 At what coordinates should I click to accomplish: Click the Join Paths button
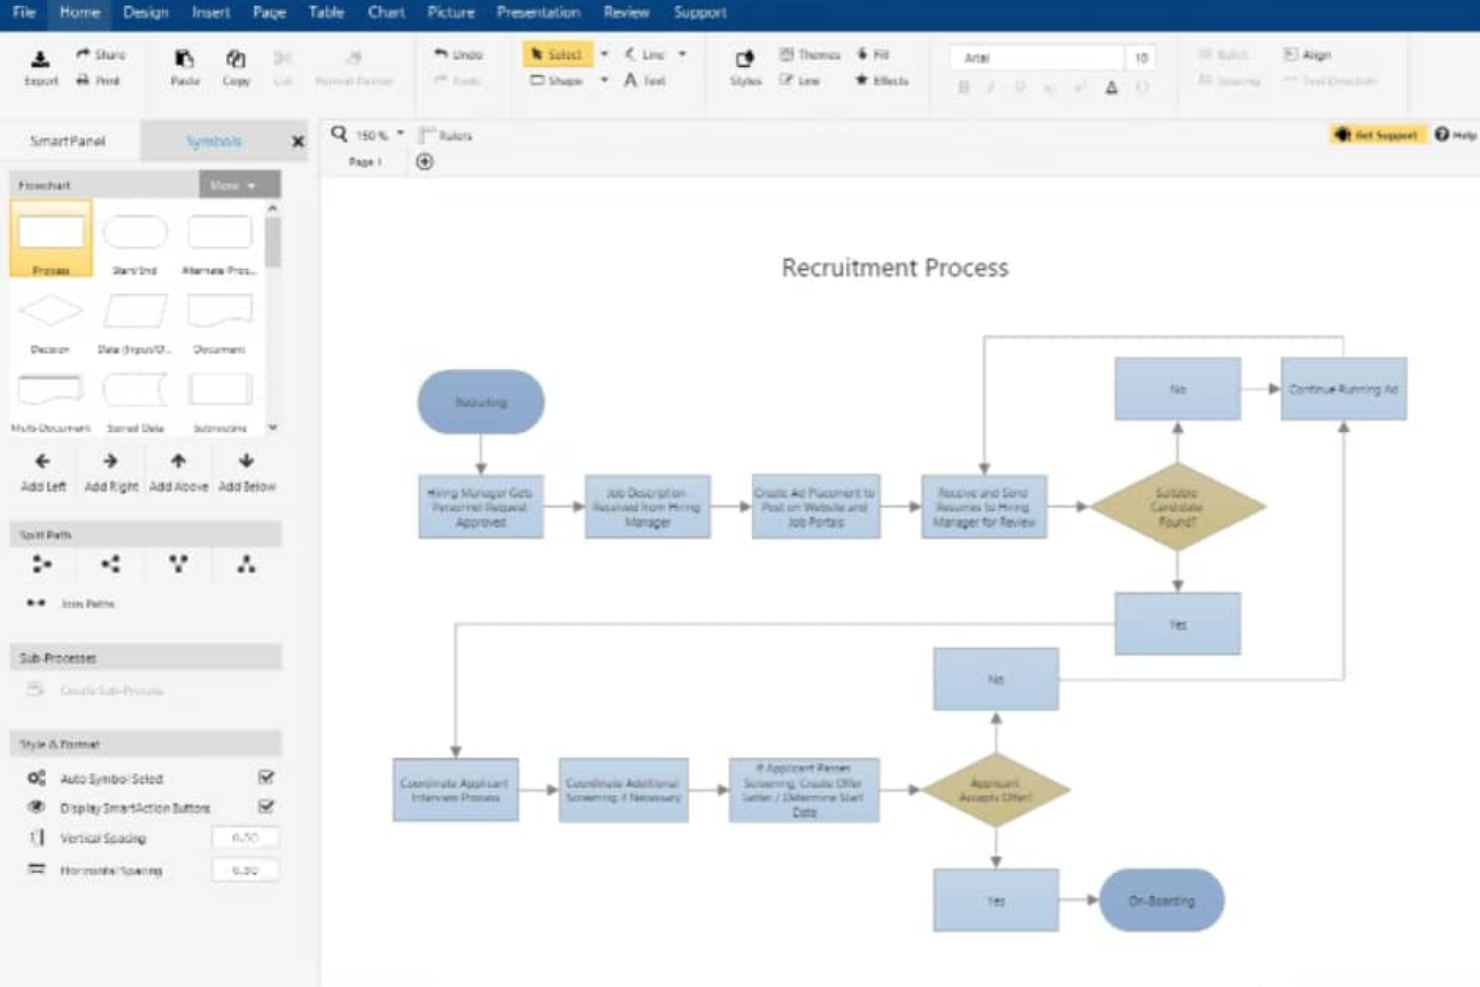70,603
